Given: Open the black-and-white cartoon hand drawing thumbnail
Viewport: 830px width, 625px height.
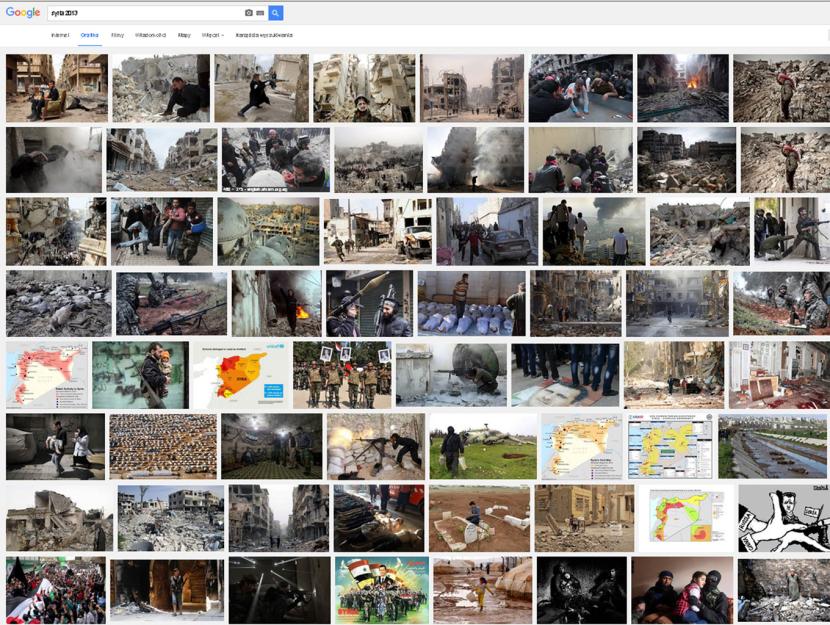Looking at the screenshot, I should pos(783,518).
